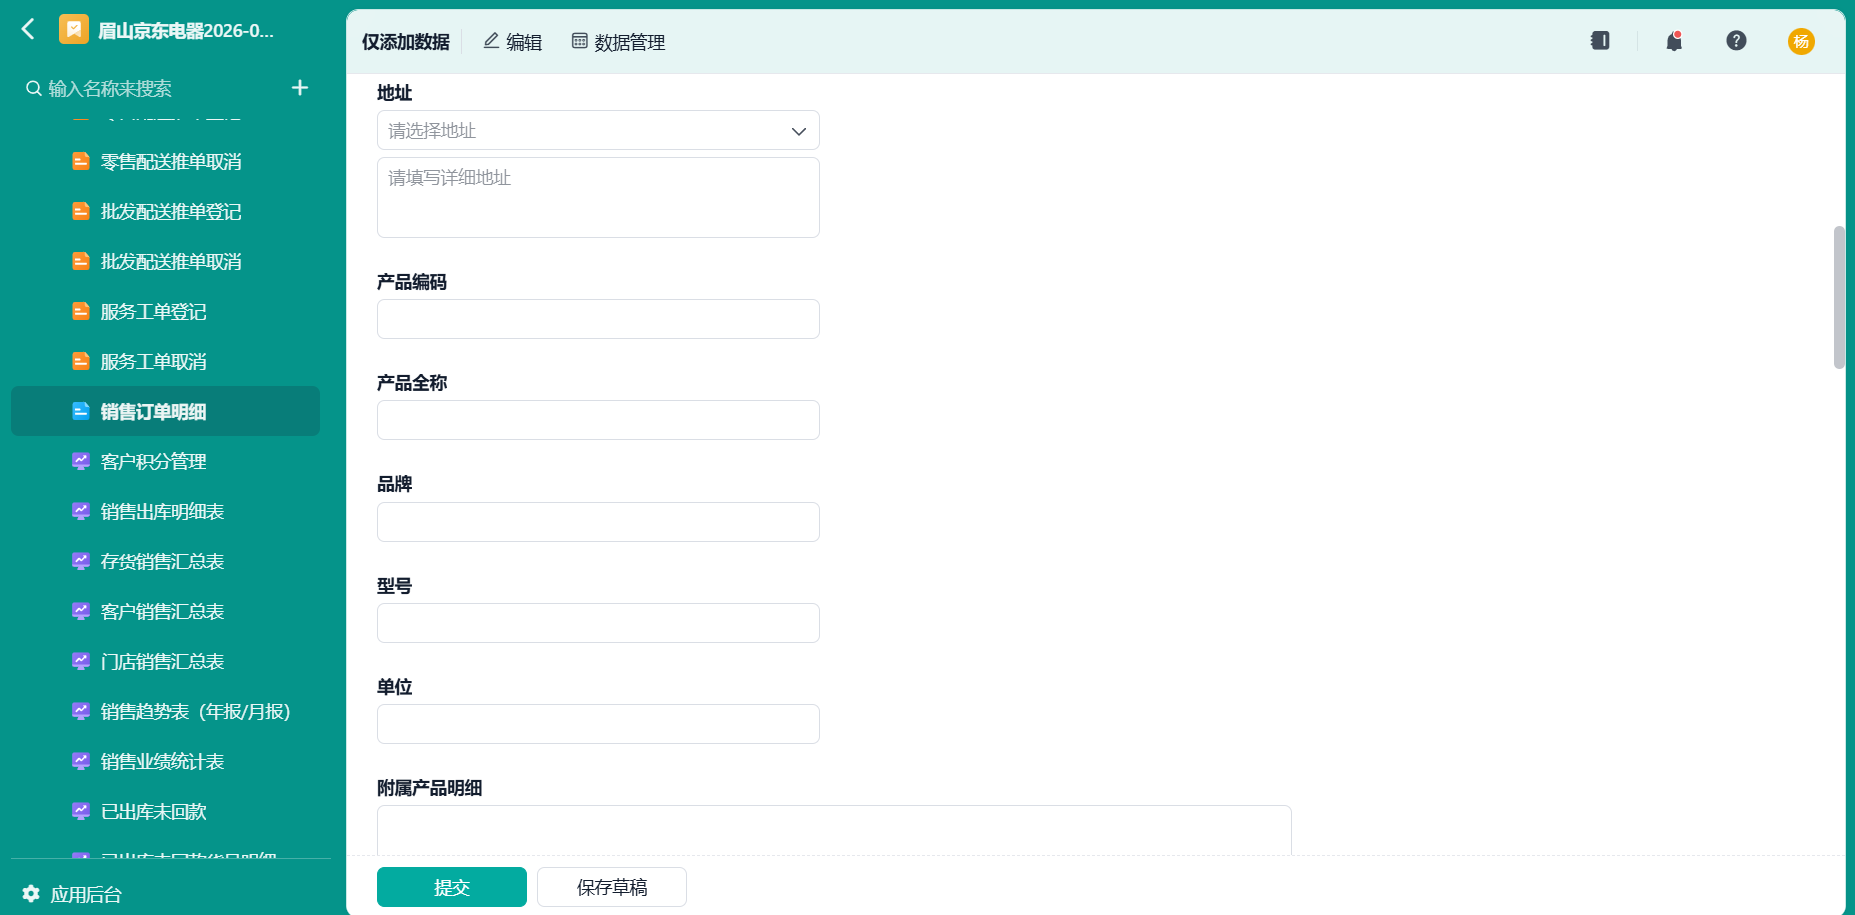
Task: Open the notebook icon in header
Action: click(x=1600, y=40)
